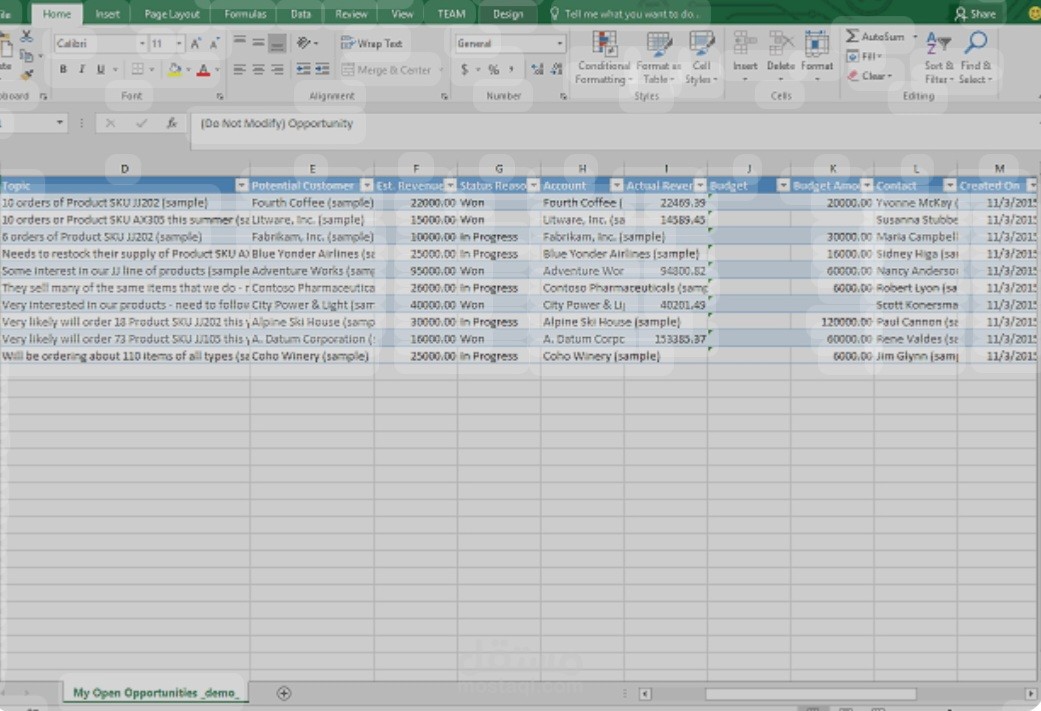Screen dimensions: 1041x711
Task: Open font size dropdown
Action: point(179,44)
